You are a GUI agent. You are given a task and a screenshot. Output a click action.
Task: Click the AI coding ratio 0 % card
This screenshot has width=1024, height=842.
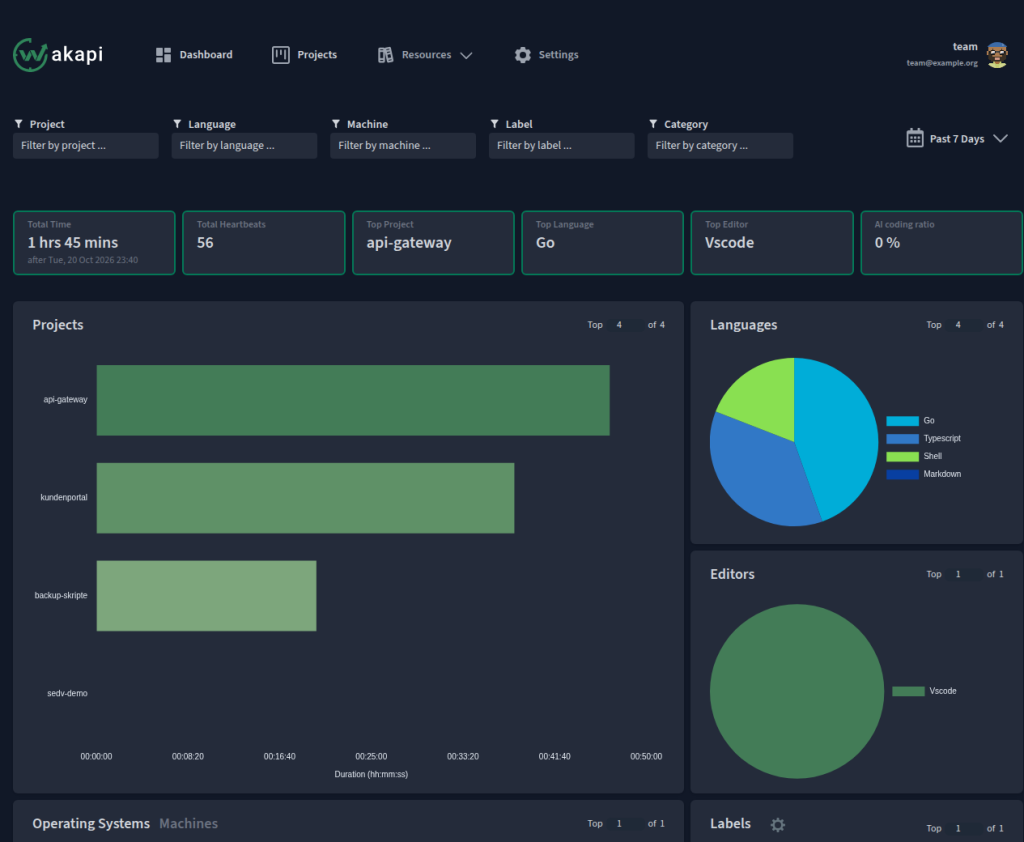point(941,243)
